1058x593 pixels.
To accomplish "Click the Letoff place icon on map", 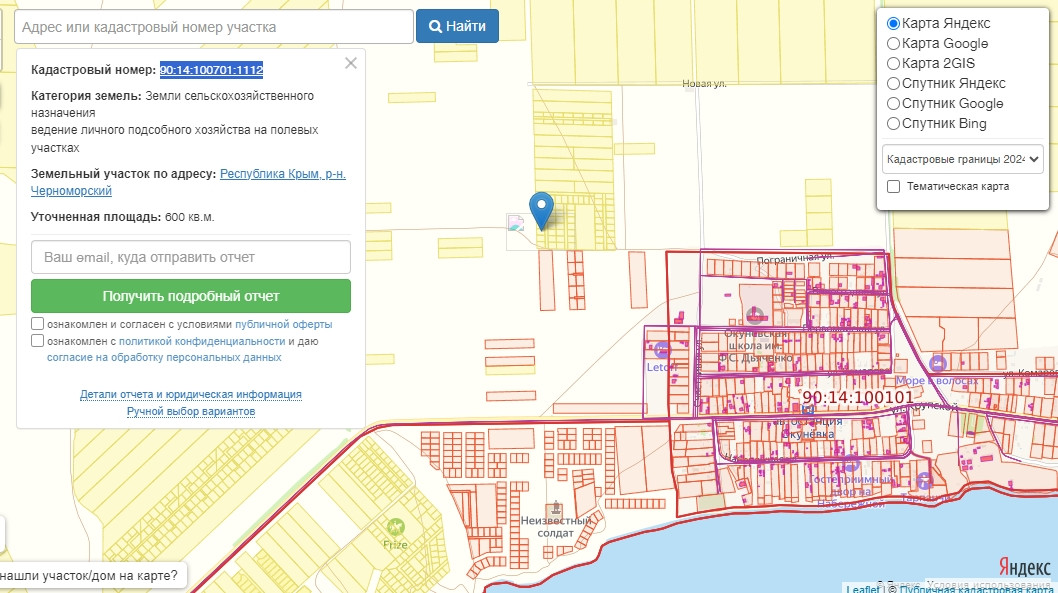I will 661,349.
